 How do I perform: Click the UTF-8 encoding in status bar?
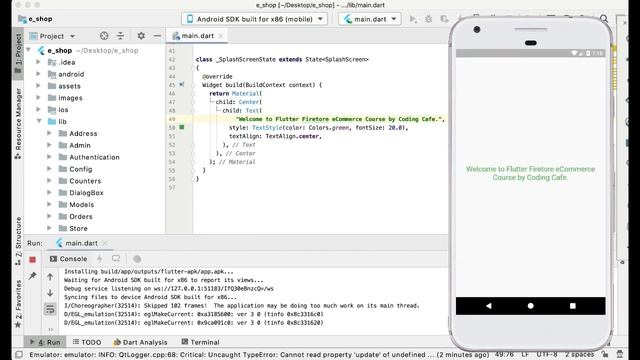coord(547,354)
